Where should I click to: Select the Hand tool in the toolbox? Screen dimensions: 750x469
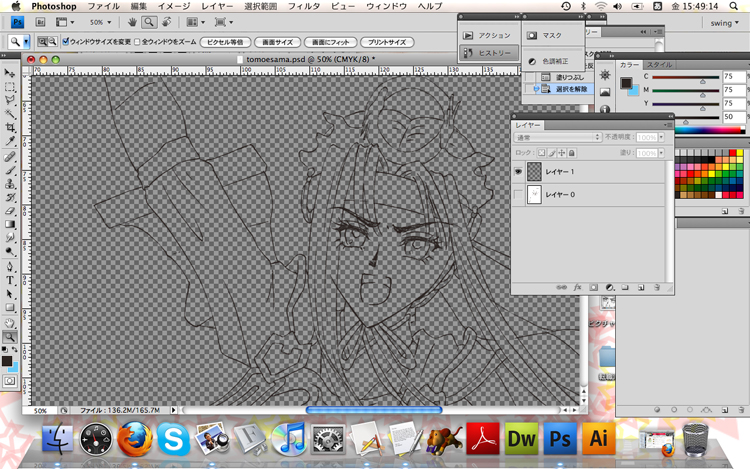(10, 323)
